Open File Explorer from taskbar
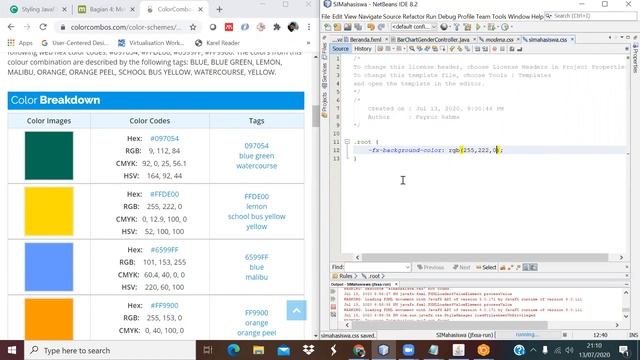The height and width of the screenshot is (360, 640). (258, 350)
